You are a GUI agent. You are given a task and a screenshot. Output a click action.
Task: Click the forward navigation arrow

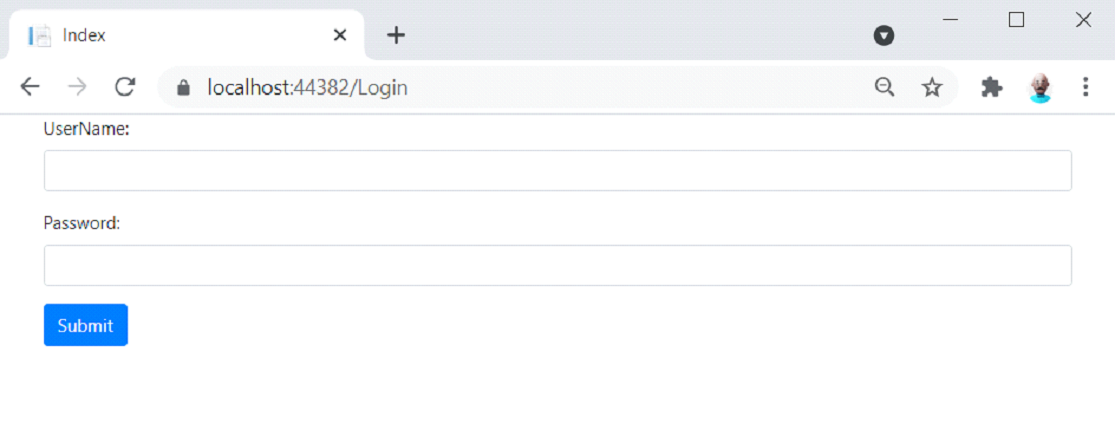click(x=77, y=87)
